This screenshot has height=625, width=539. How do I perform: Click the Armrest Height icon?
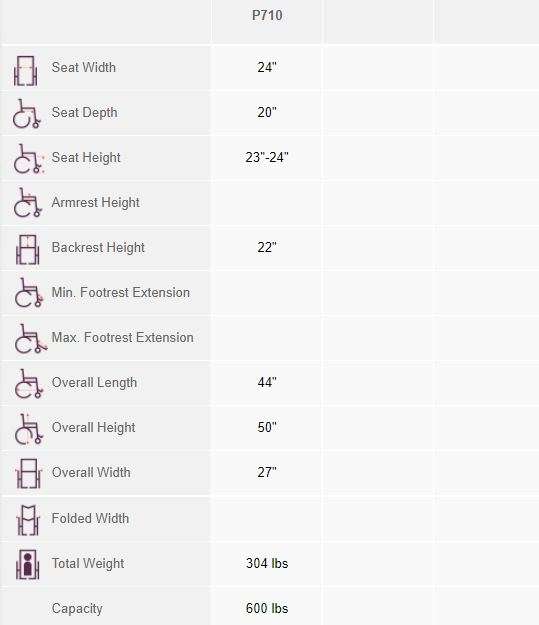pos(27,203)
